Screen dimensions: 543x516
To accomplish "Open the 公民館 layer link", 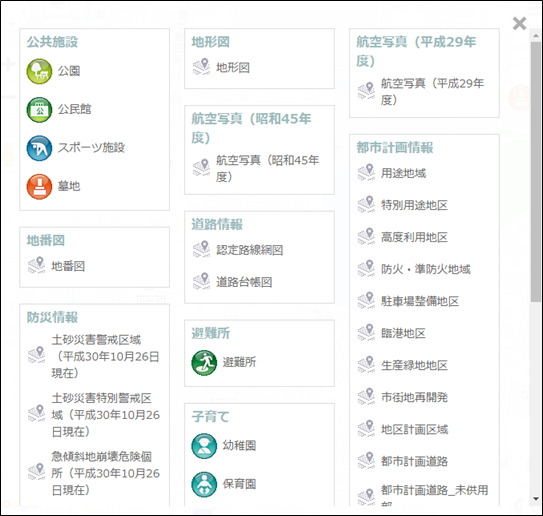I will (x=74, y=109).
